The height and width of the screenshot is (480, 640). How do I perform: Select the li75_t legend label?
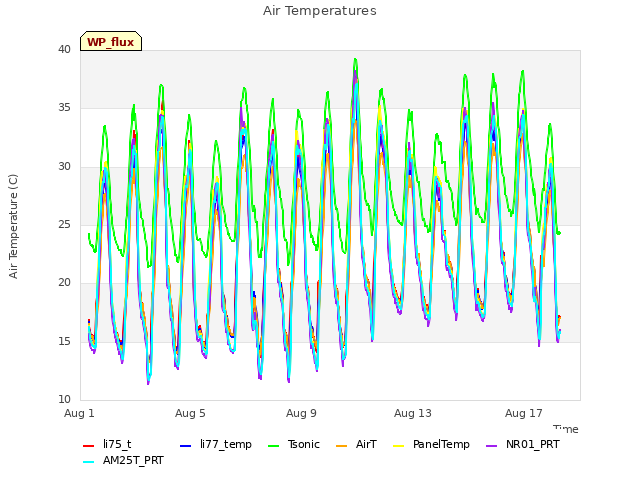[x=117, y=444]
